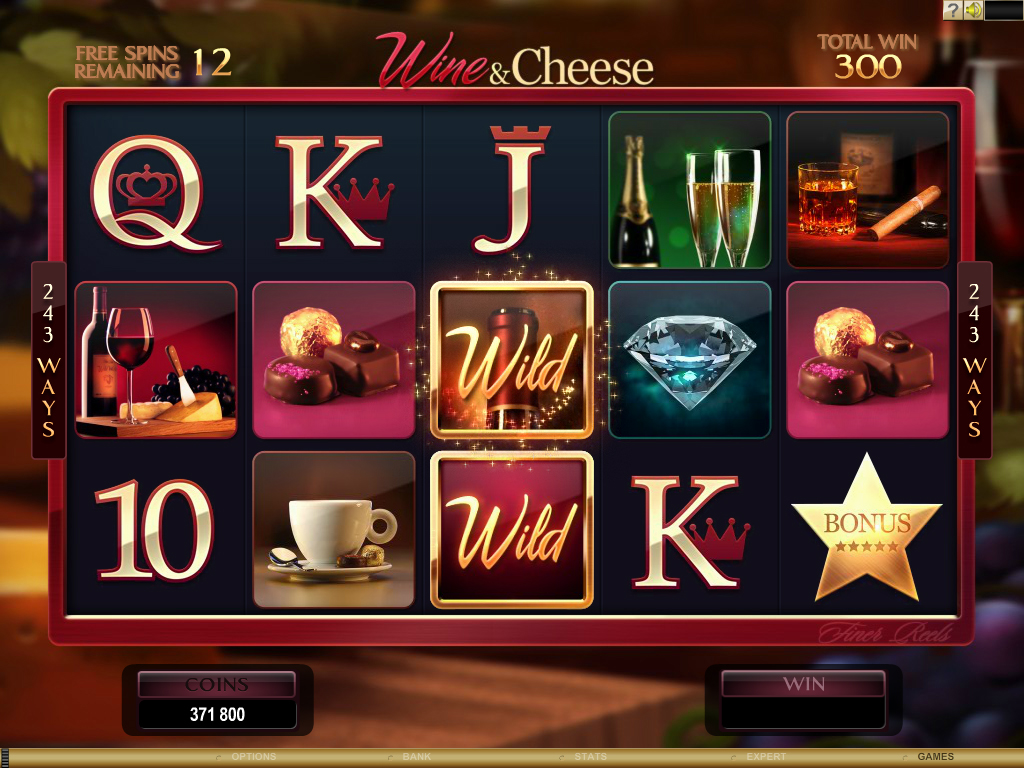The height and width of the screenshot is (768, 1024).
Task: Open the Games menu
Action: [x=935, y=756]
